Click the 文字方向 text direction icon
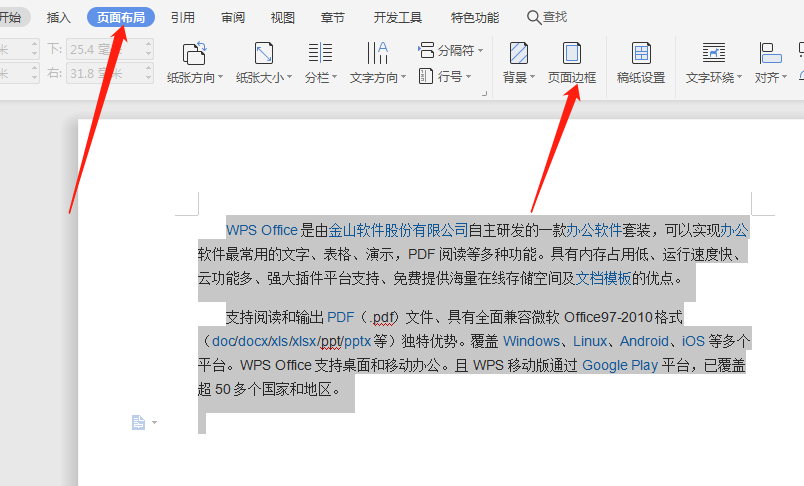The height and width of the screenshot is (486, 804). point(377,53)
